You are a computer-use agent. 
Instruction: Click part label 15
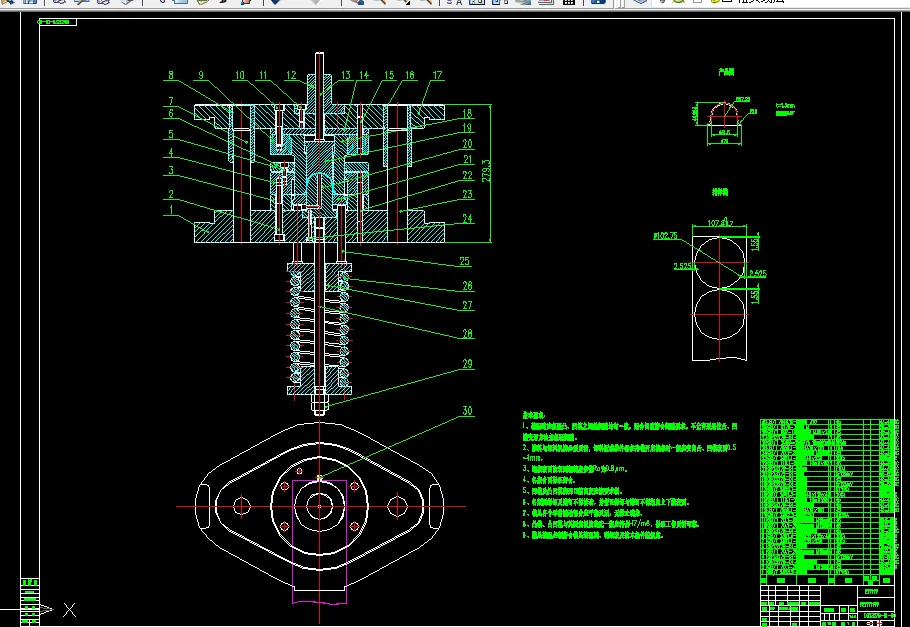point(389,75)
